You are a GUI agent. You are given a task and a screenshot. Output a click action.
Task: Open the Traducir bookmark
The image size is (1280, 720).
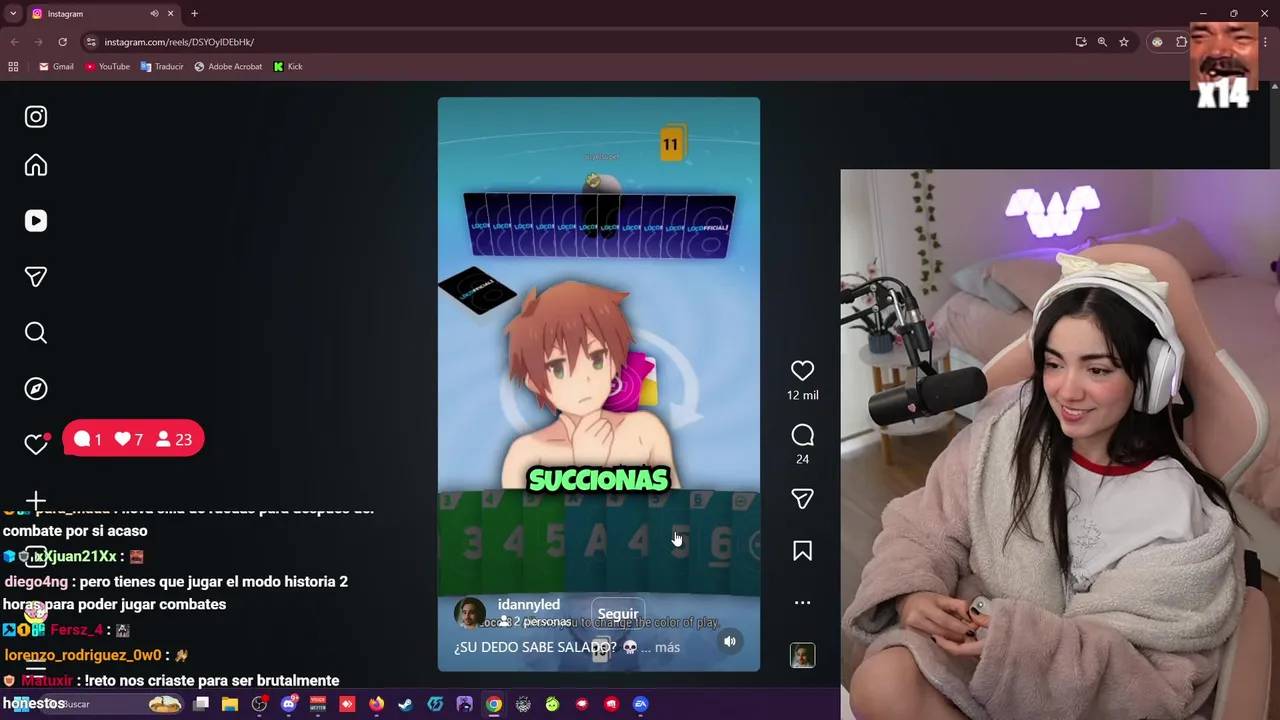pos(162,67)
